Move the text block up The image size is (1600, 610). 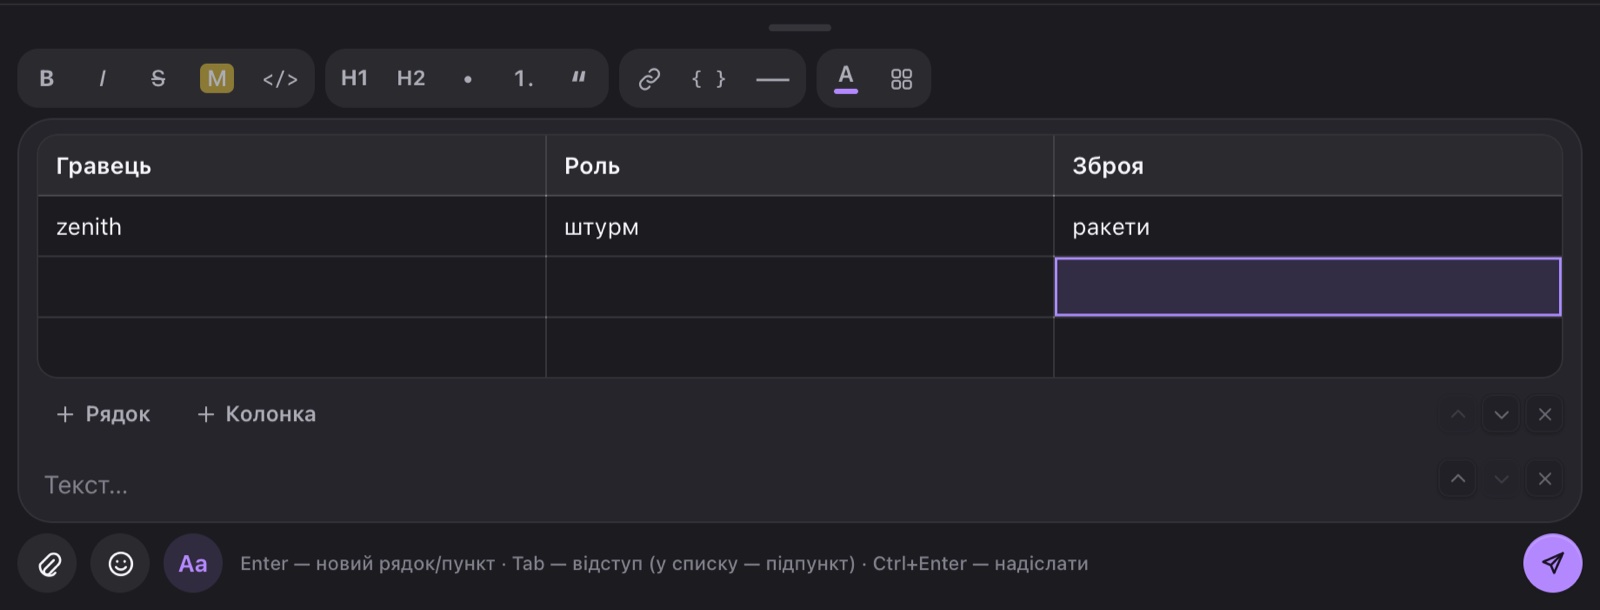(1458, 479)
